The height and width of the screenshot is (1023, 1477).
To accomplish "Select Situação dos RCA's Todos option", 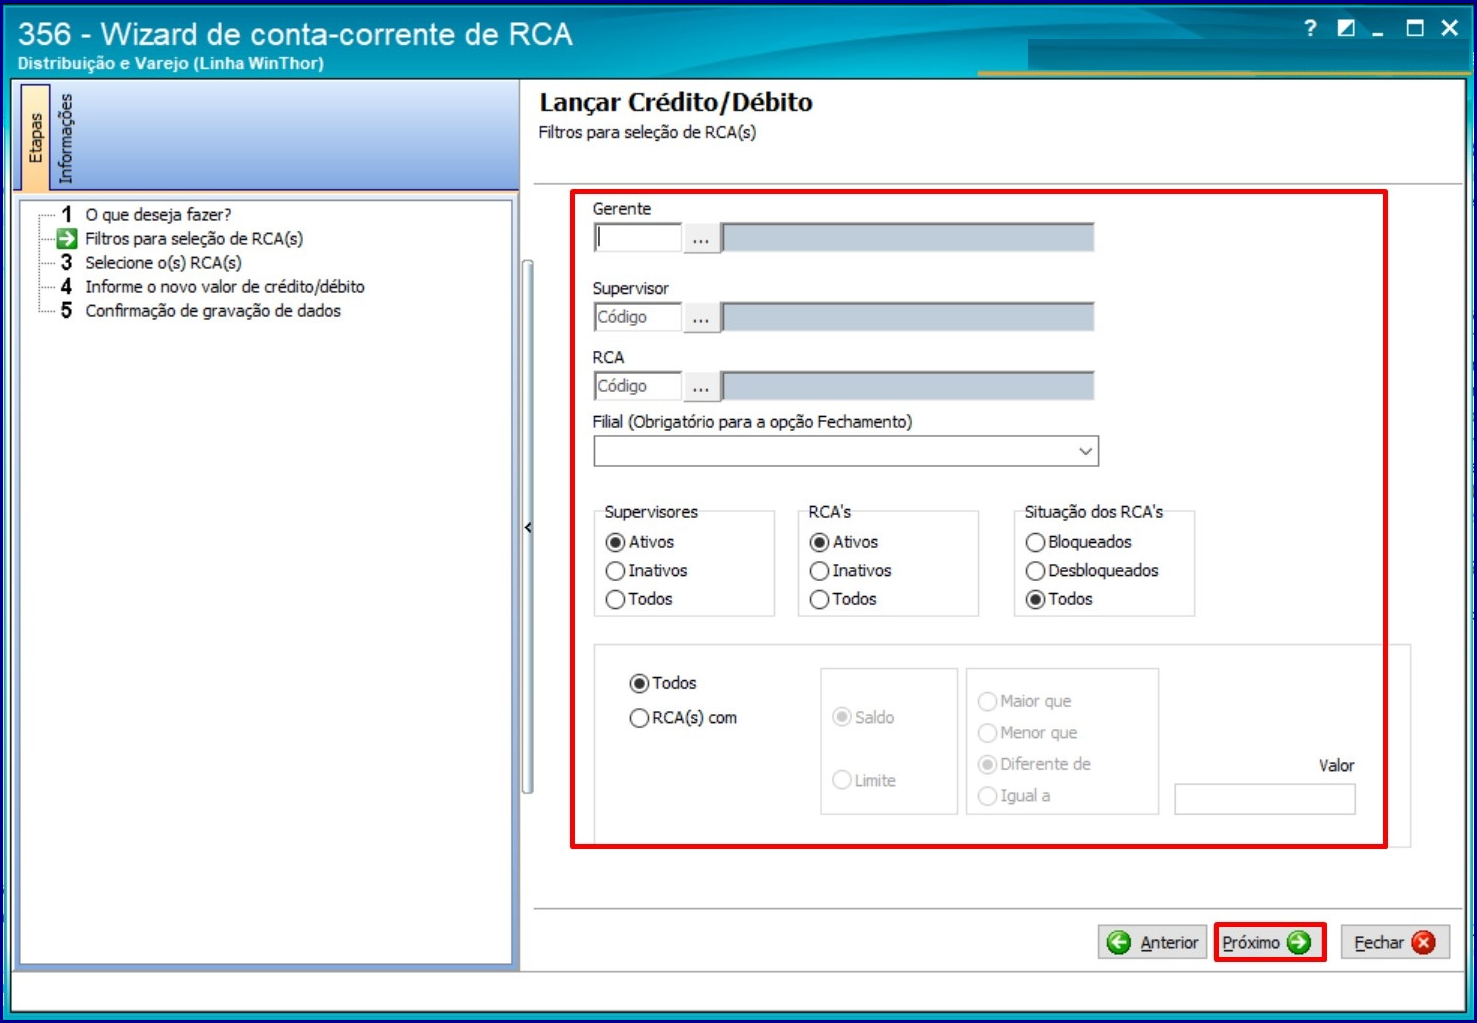I will point(1036,599).
